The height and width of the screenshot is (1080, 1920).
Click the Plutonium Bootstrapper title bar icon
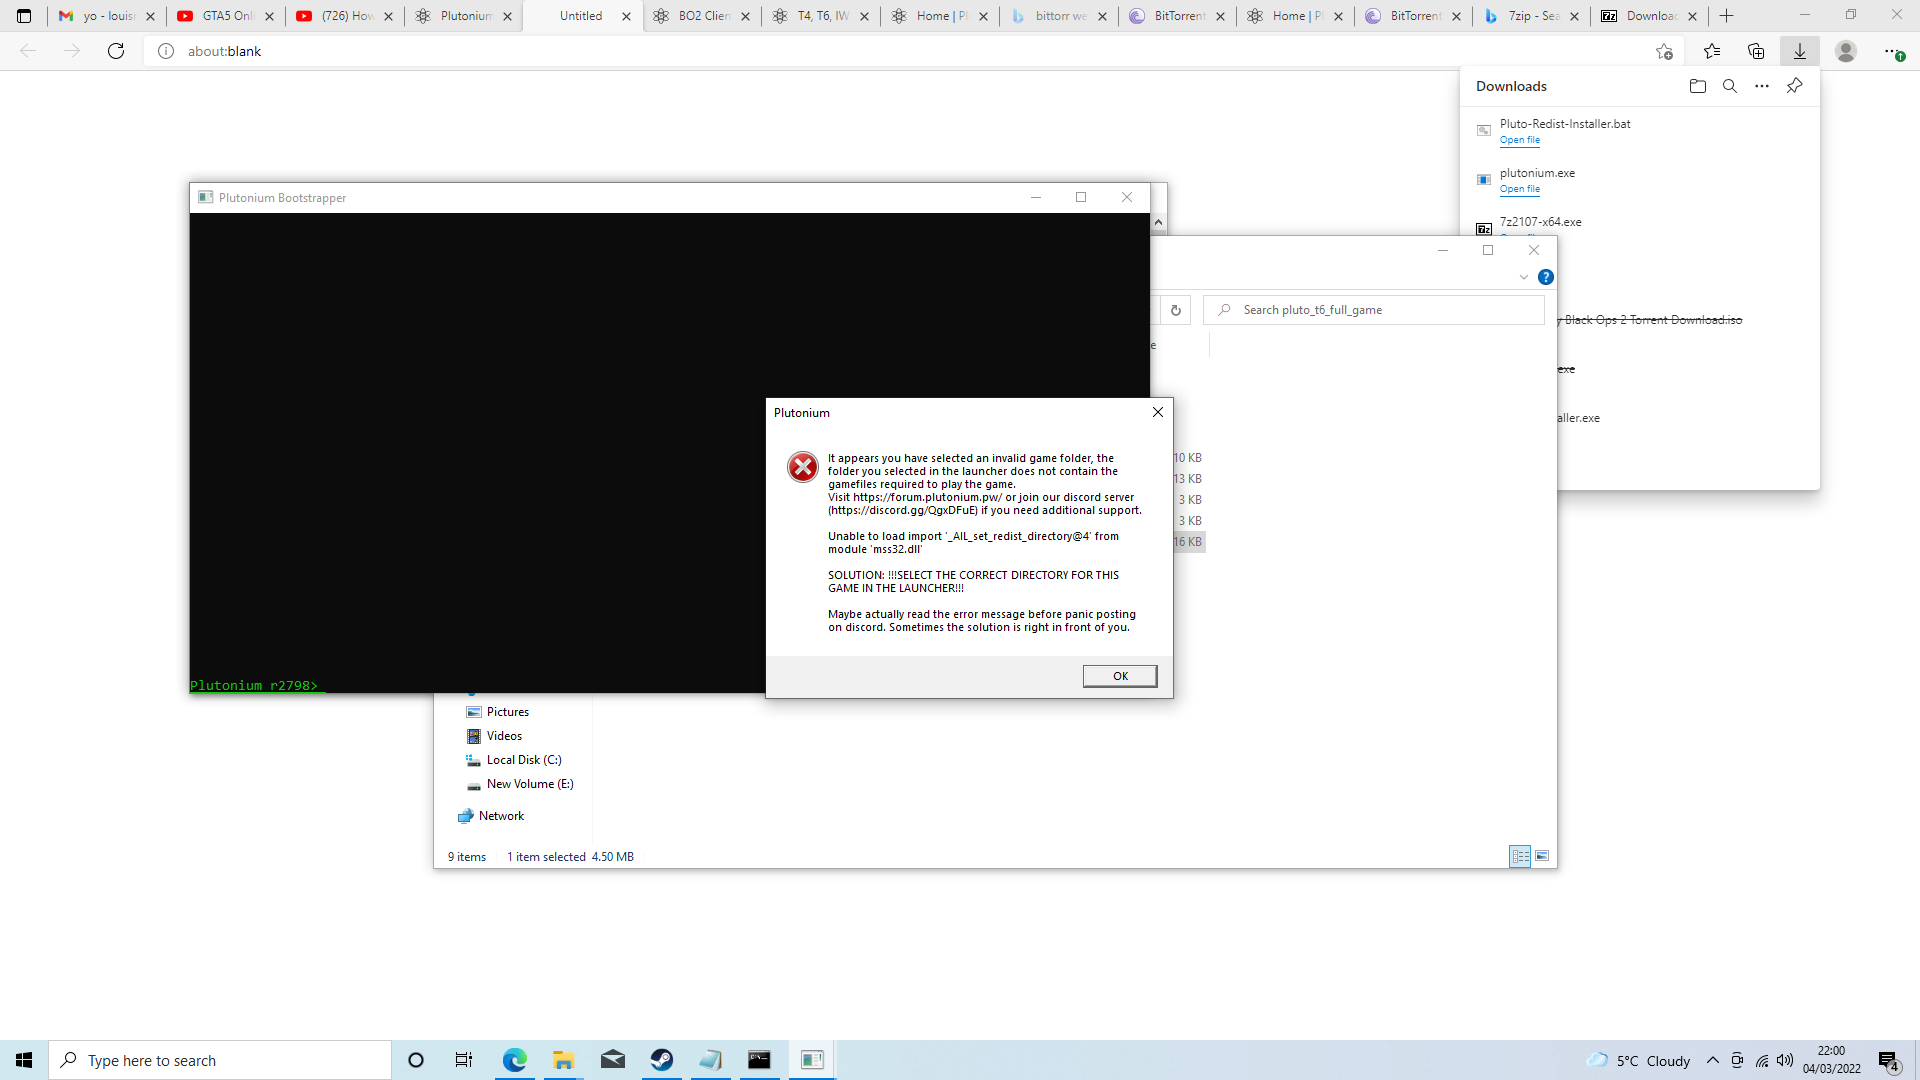[206, 197]
